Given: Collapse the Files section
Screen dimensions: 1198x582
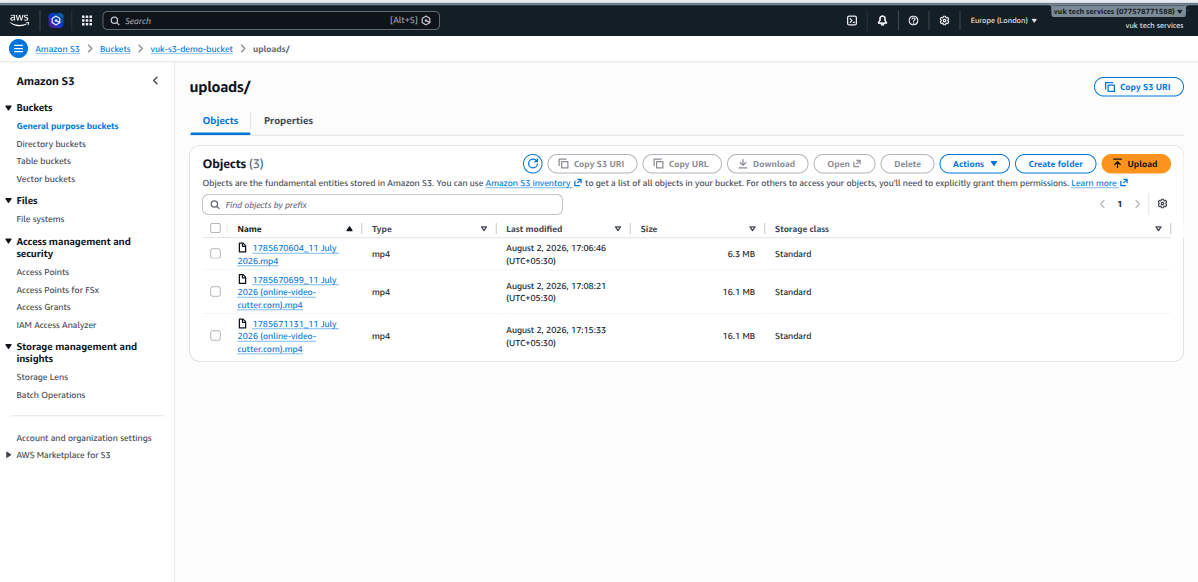Looking at the screenshot, I should [x=8, y=201].
